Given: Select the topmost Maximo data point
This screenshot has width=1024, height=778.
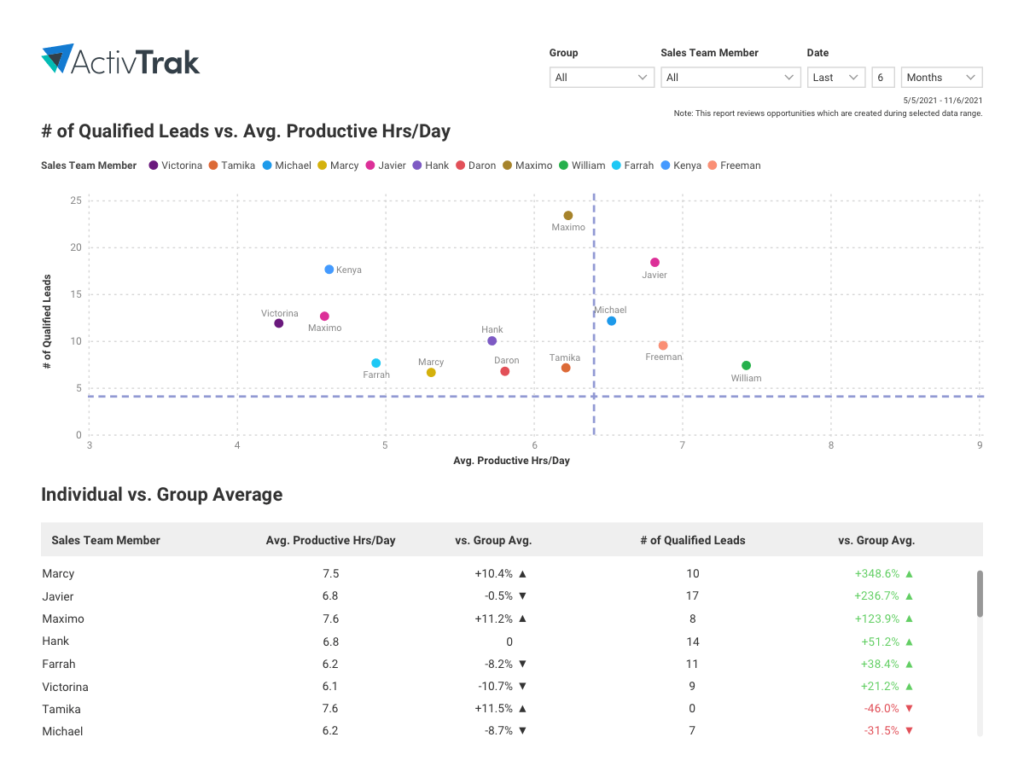Looking at the screenshot, I should pyautogui.click(x=568, y=215).
